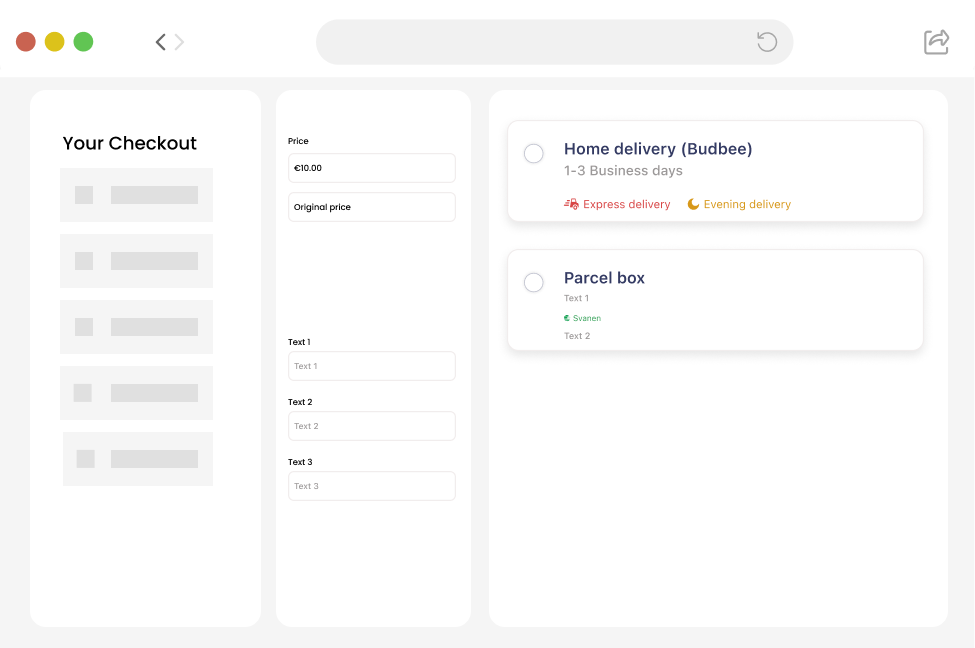Click the Price field showing €10.00
975x648 pixels.
371,168
